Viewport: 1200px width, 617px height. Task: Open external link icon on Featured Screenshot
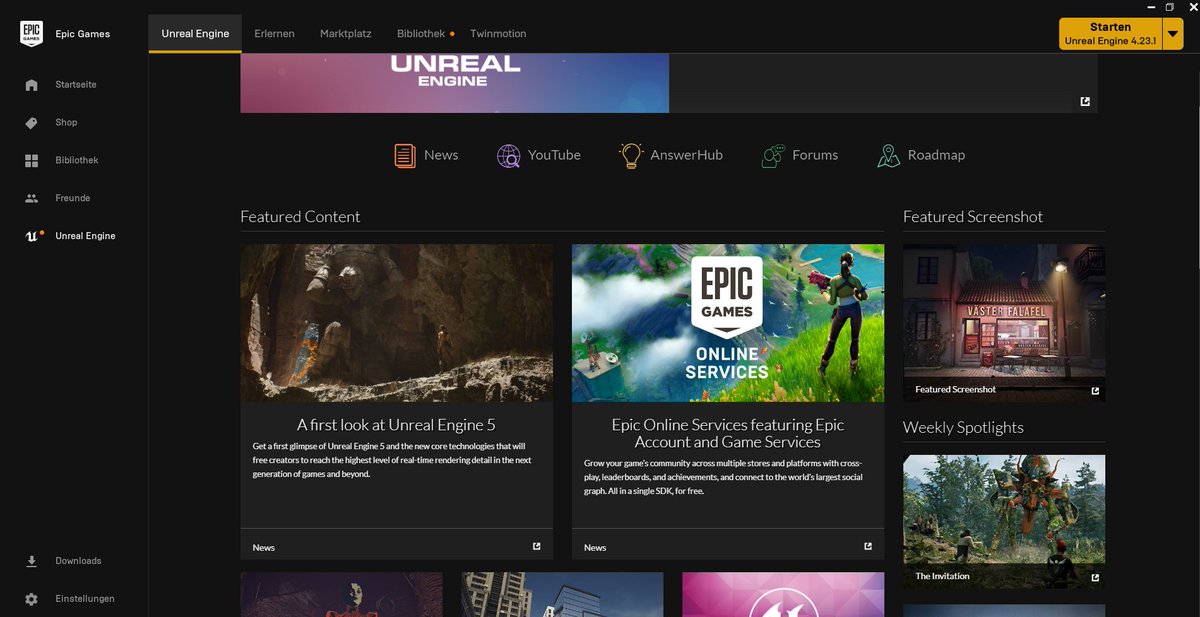[x=1095, y=391]
